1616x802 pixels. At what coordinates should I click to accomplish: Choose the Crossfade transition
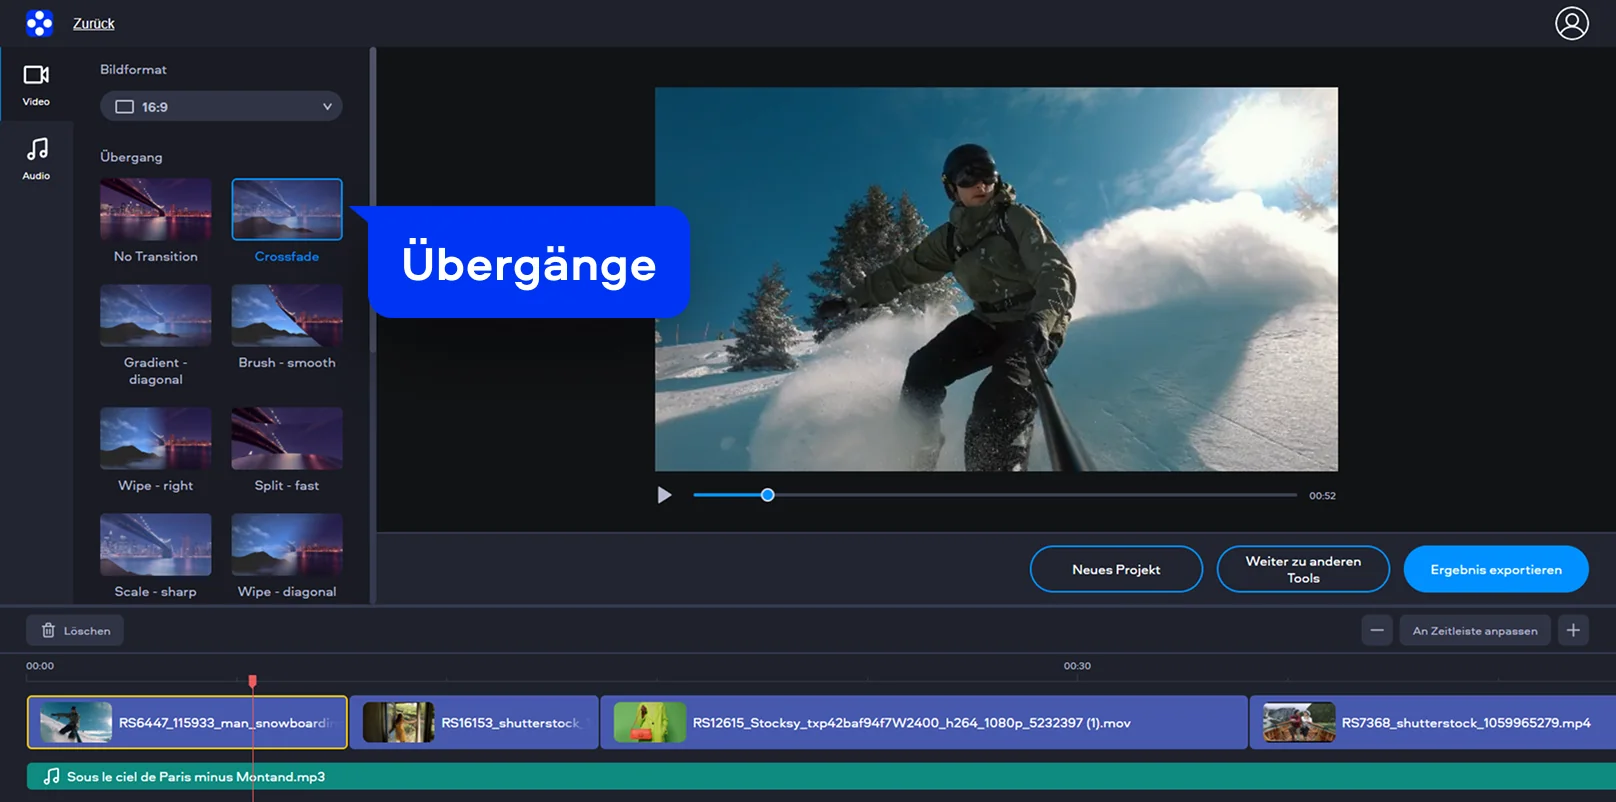287,209
